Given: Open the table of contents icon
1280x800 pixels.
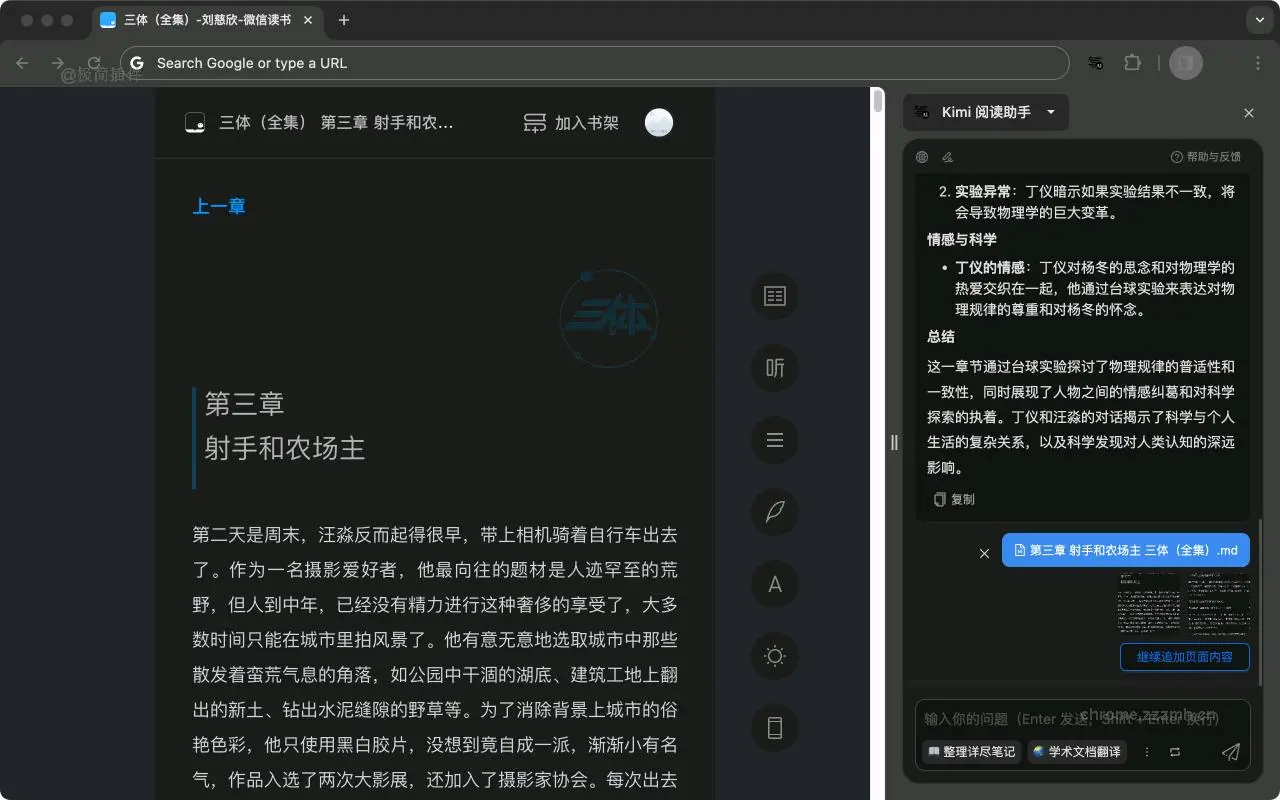Looking at the screenshot, I should (775, 296).
